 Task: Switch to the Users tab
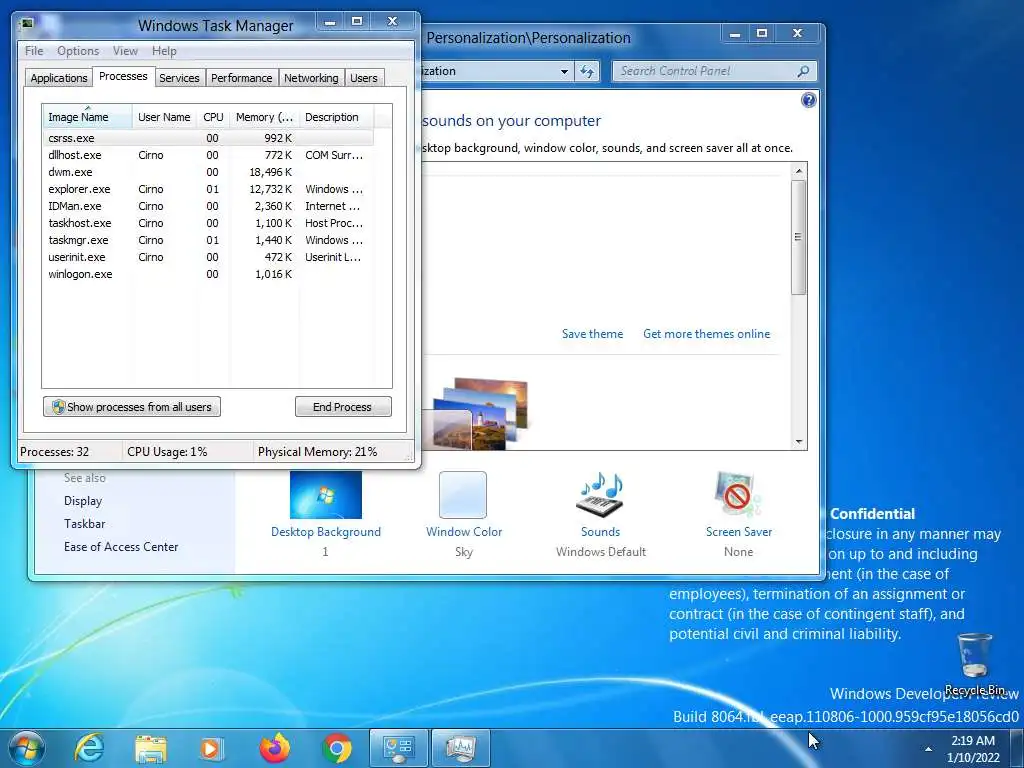(363, 78)
